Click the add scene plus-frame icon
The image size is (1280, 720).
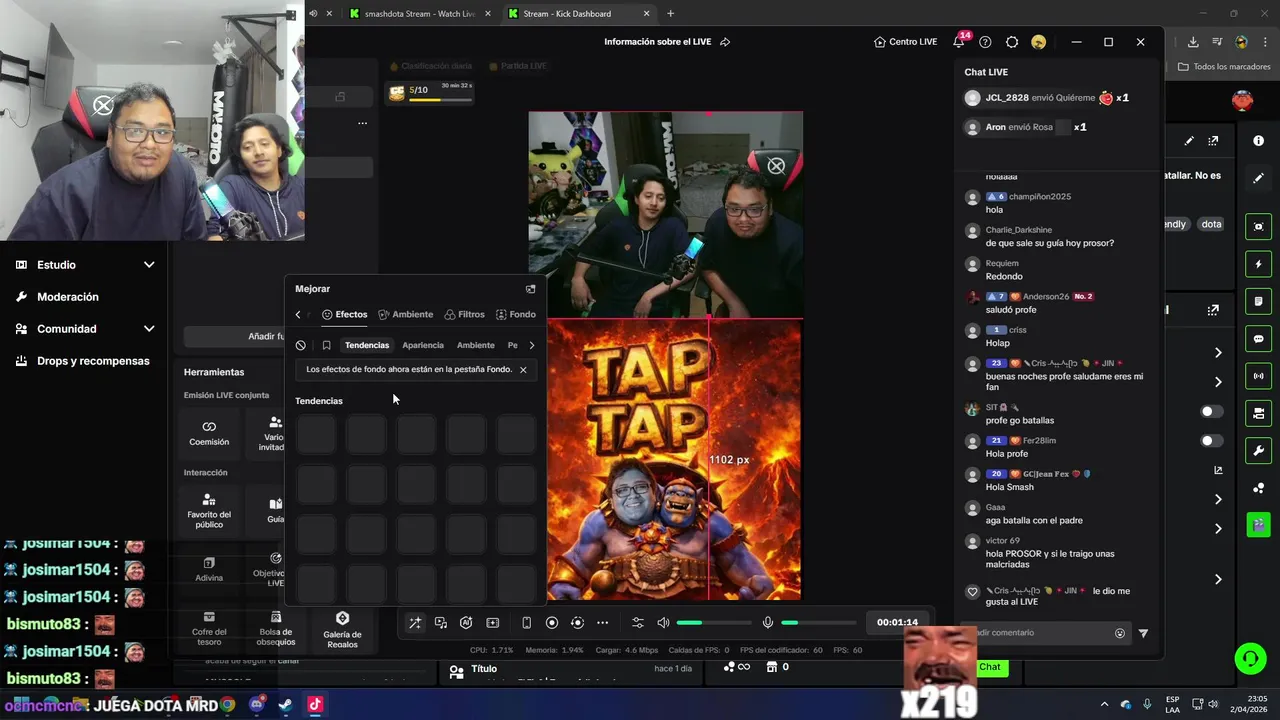tap(493, 623)
